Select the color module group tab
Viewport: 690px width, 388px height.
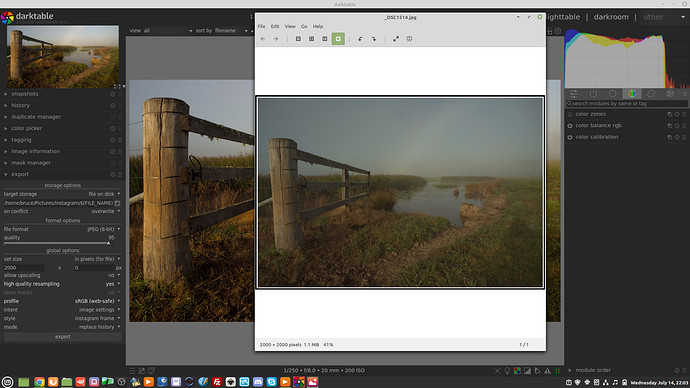(632, 94)
